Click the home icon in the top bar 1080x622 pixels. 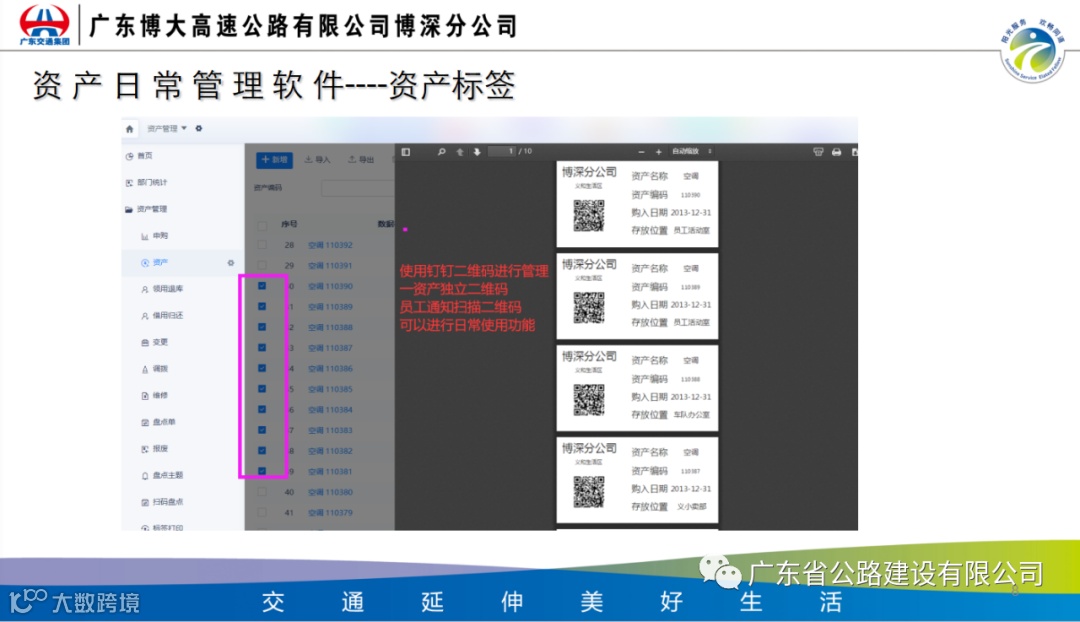129,129
